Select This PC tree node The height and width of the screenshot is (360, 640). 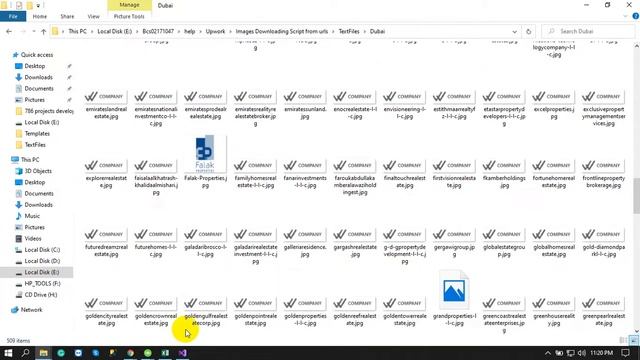pyautogui.click(x=25, y=160)
